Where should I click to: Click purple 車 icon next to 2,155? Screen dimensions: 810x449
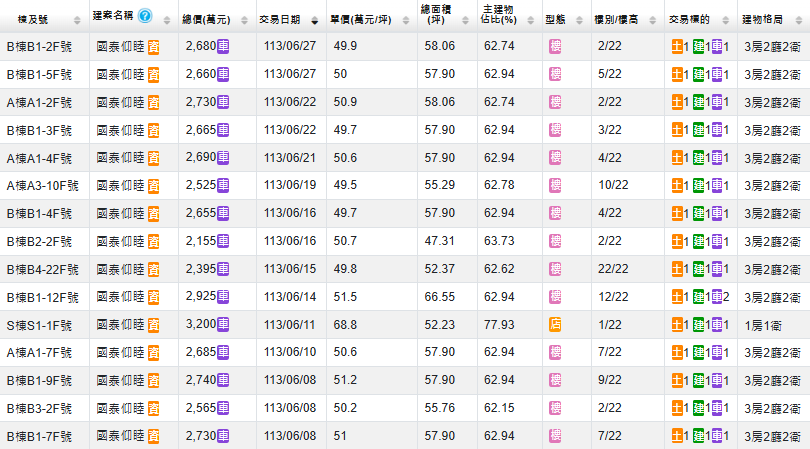pyautogui.click(x=223, y=241)
